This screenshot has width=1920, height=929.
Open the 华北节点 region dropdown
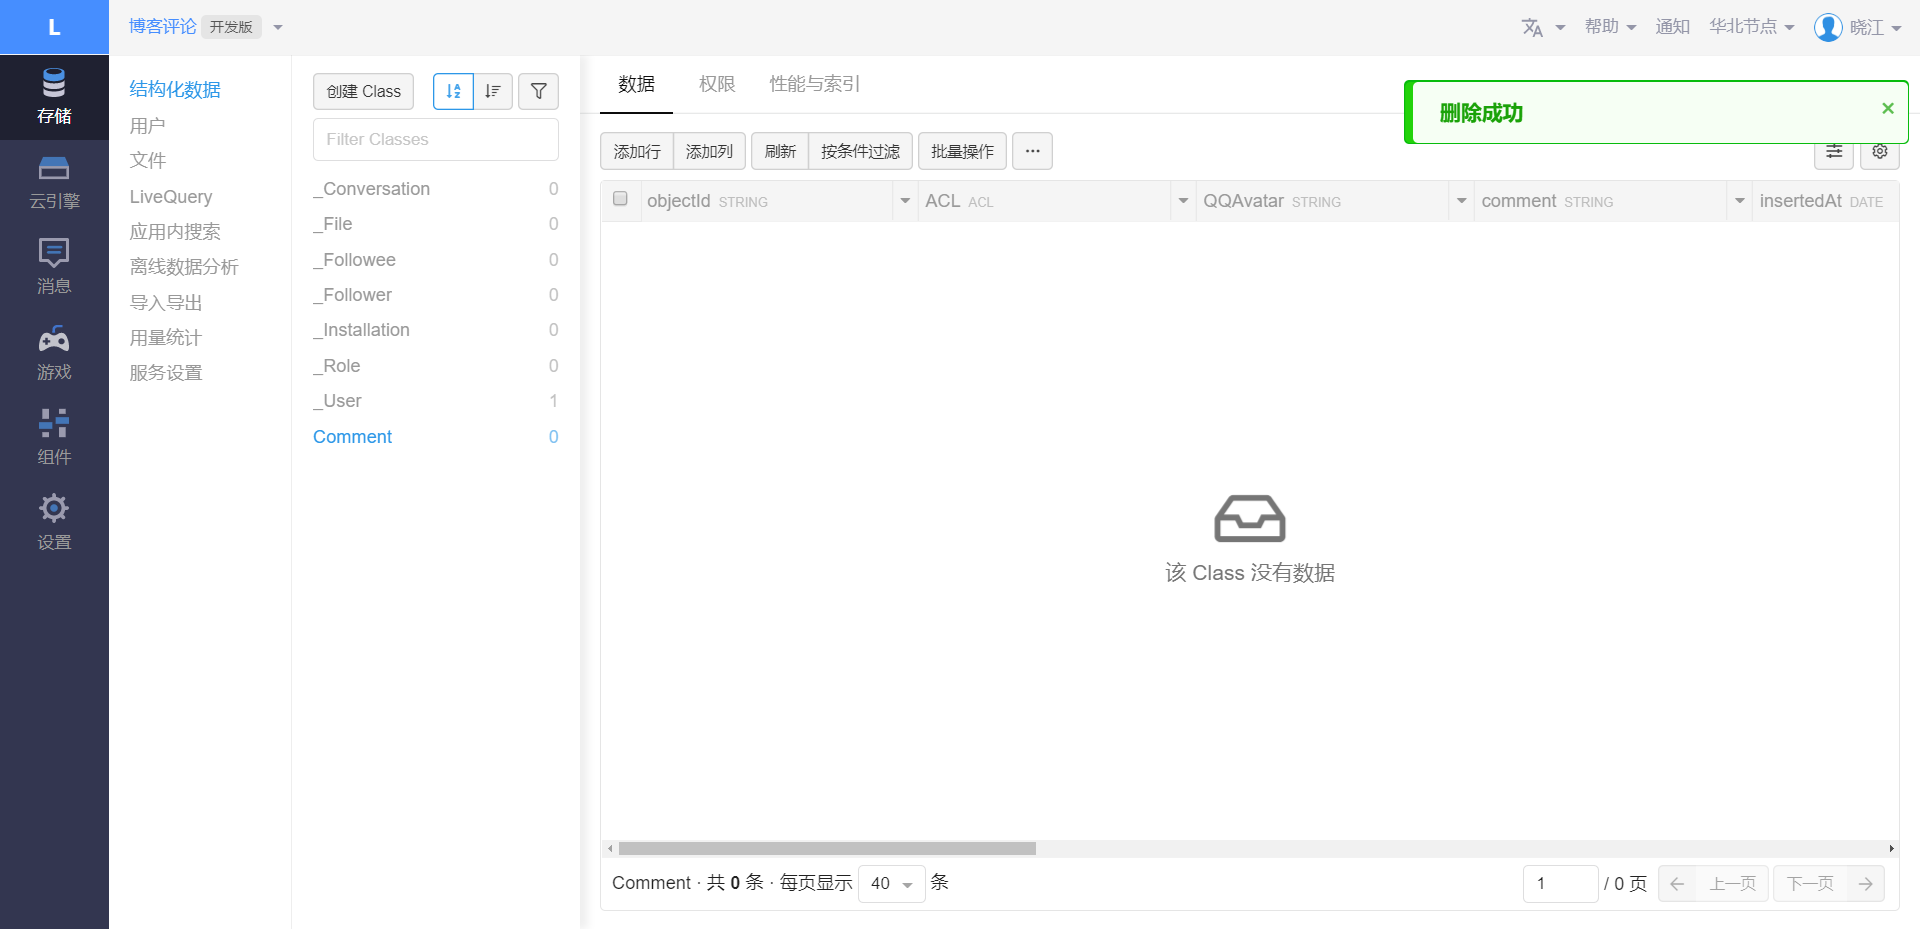(x=1751, y=27)
